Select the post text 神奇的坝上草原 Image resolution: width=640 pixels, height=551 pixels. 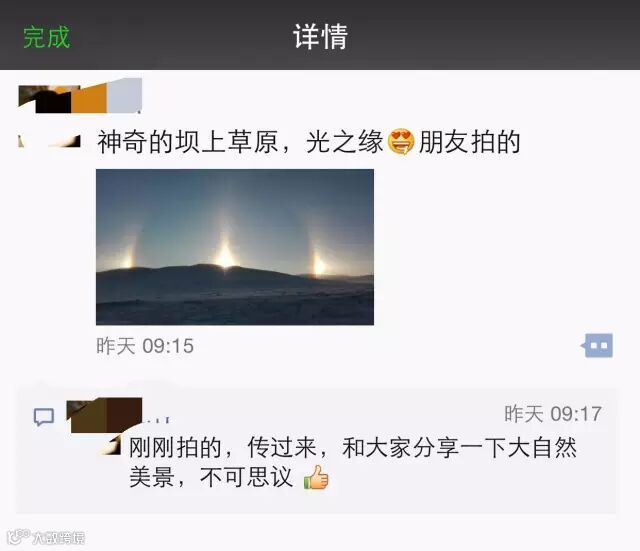pos(188,142)
